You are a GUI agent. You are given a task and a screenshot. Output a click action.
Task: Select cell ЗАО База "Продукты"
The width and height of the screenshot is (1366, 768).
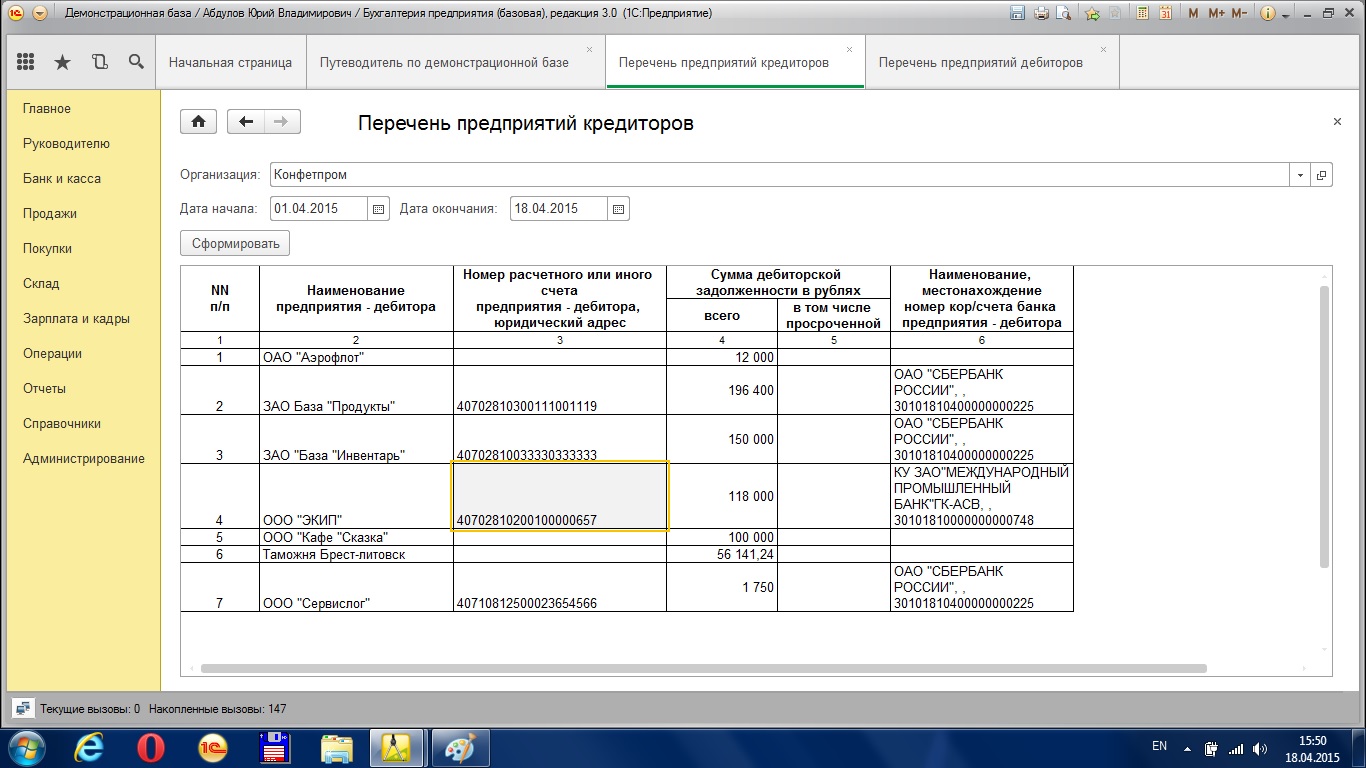[x=356, y=390]
